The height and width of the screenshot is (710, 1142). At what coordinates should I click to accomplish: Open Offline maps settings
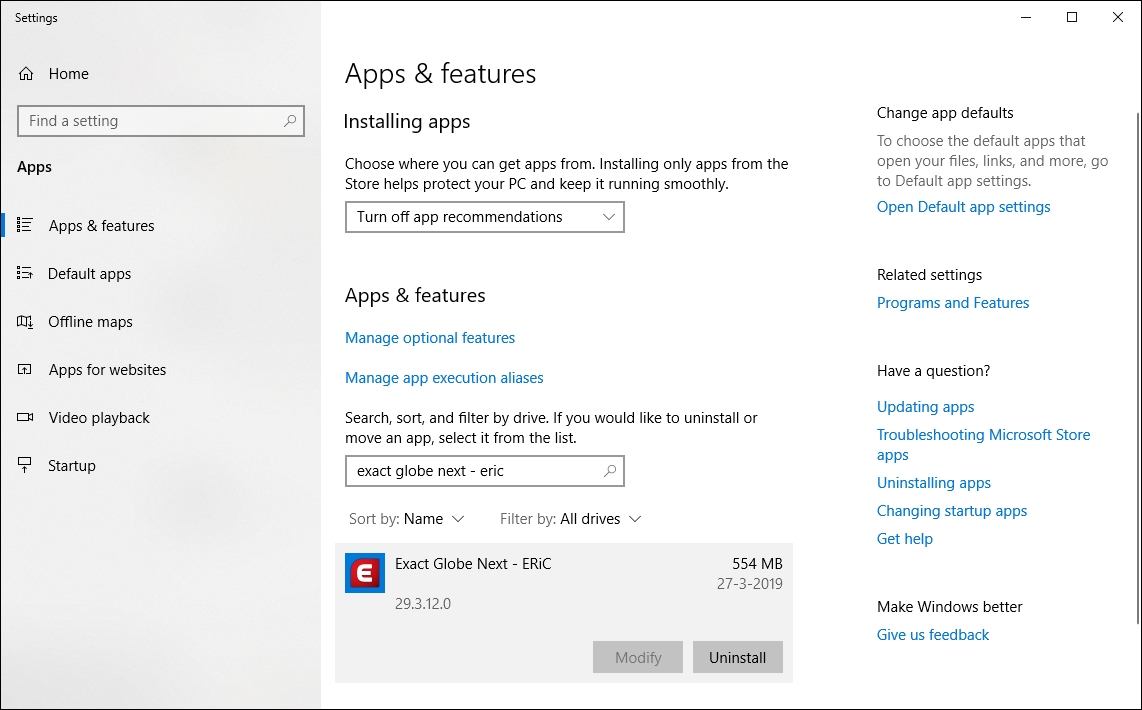point(90,322)
